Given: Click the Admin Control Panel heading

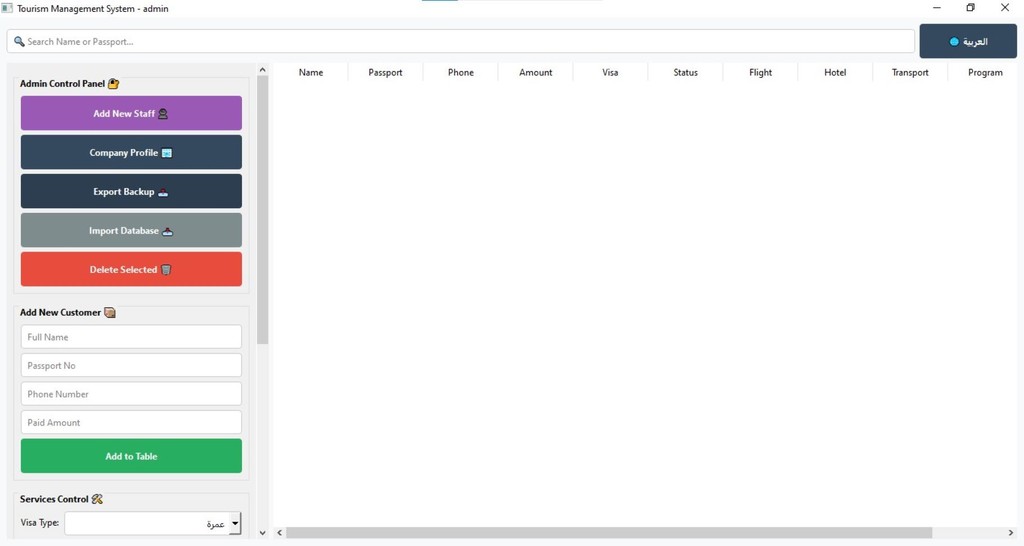Looking at the screenshot, I should [x=62, y=84].
